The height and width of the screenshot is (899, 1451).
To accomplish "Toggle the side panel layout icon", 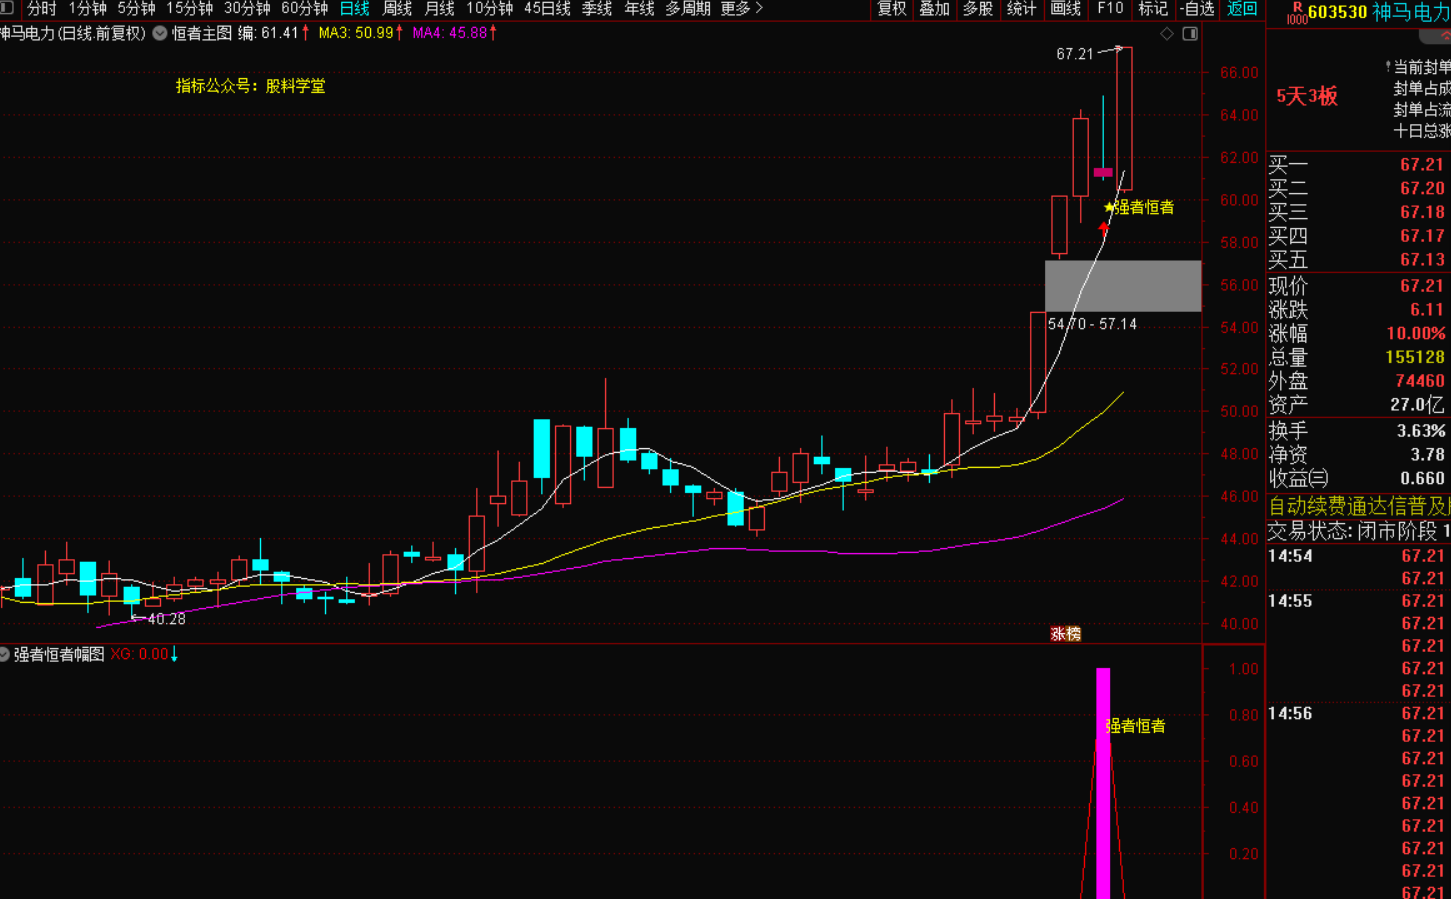I will coord(1190,34).
